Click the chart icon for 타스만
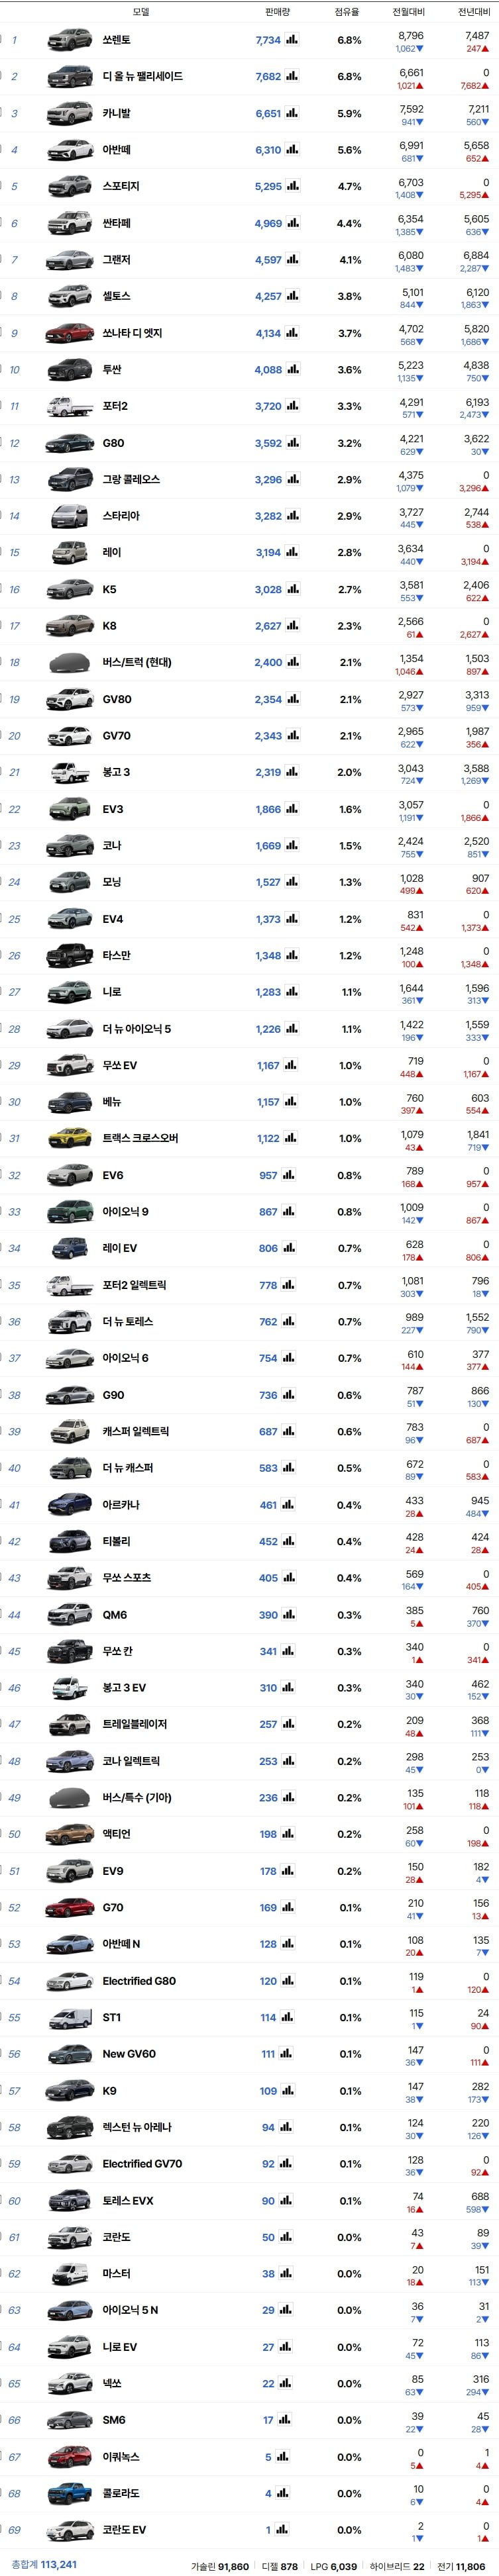499x2576 pixels. coord(292,956)
